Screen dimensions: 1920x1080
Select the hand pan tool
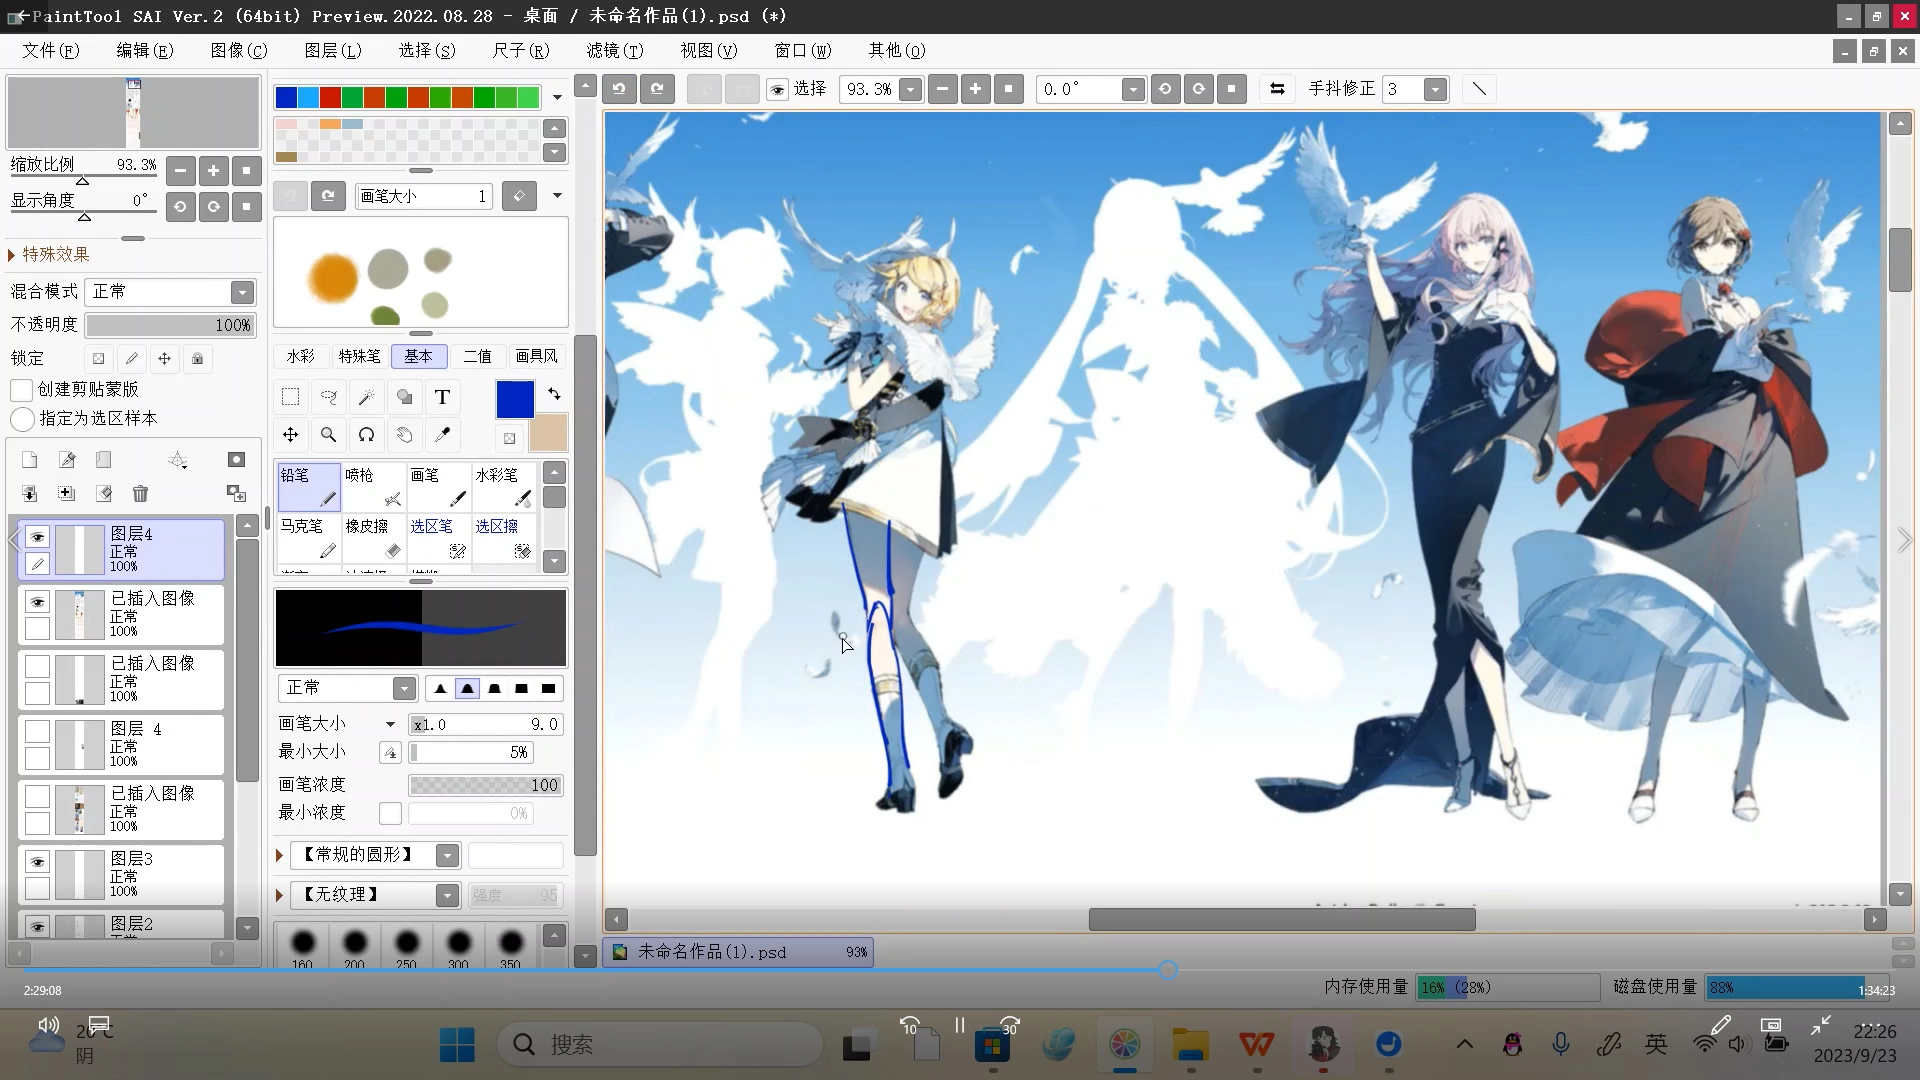point(404,435)
